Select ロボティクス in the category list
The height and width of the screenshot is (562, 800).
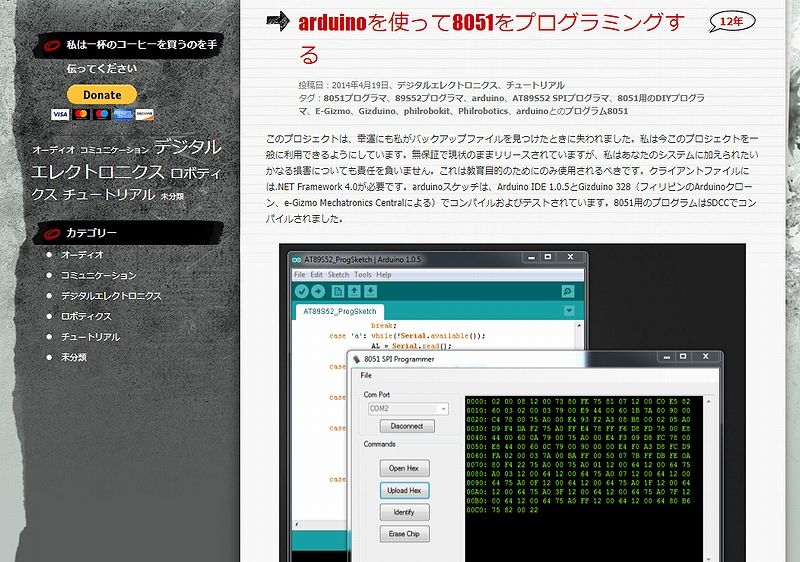coord(86,316)
